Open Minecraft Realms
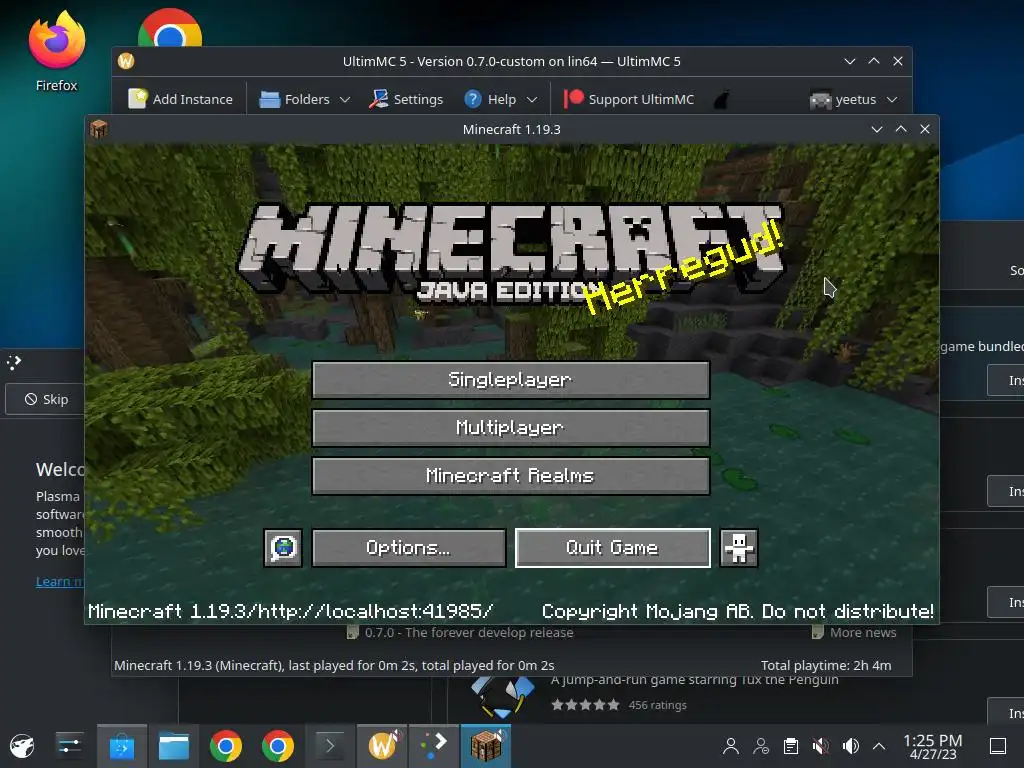The image size is (1024, 768). click(x=511, y=475)
